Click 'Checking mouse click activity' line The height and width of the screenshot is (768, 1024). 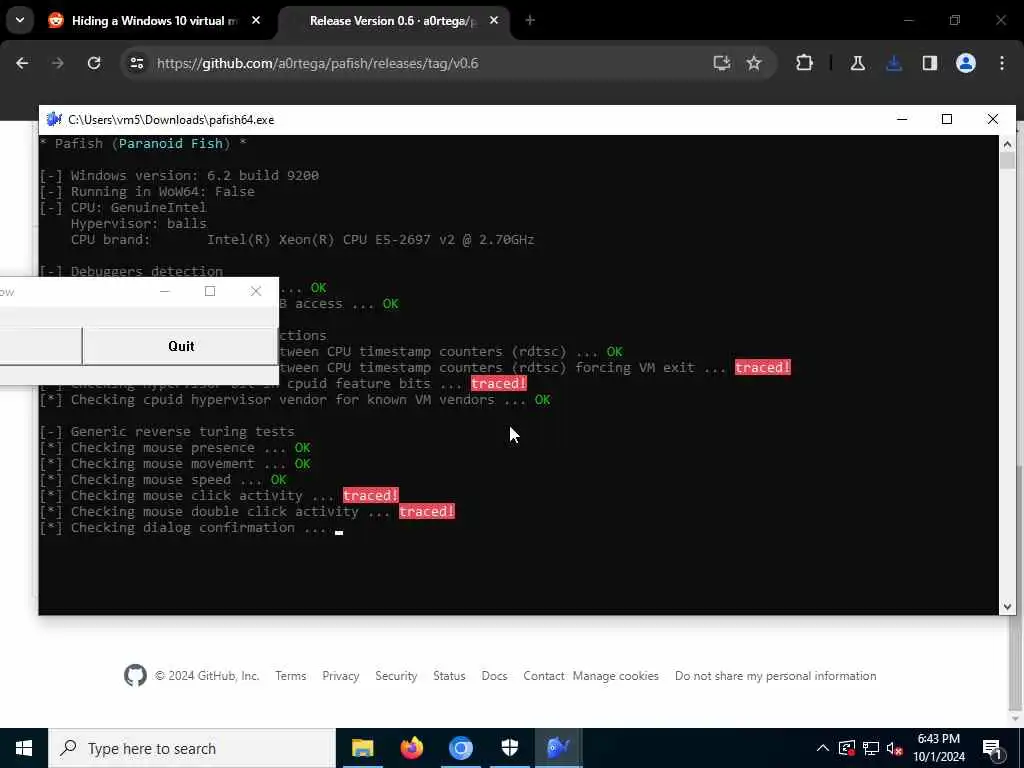pos(219,496)
